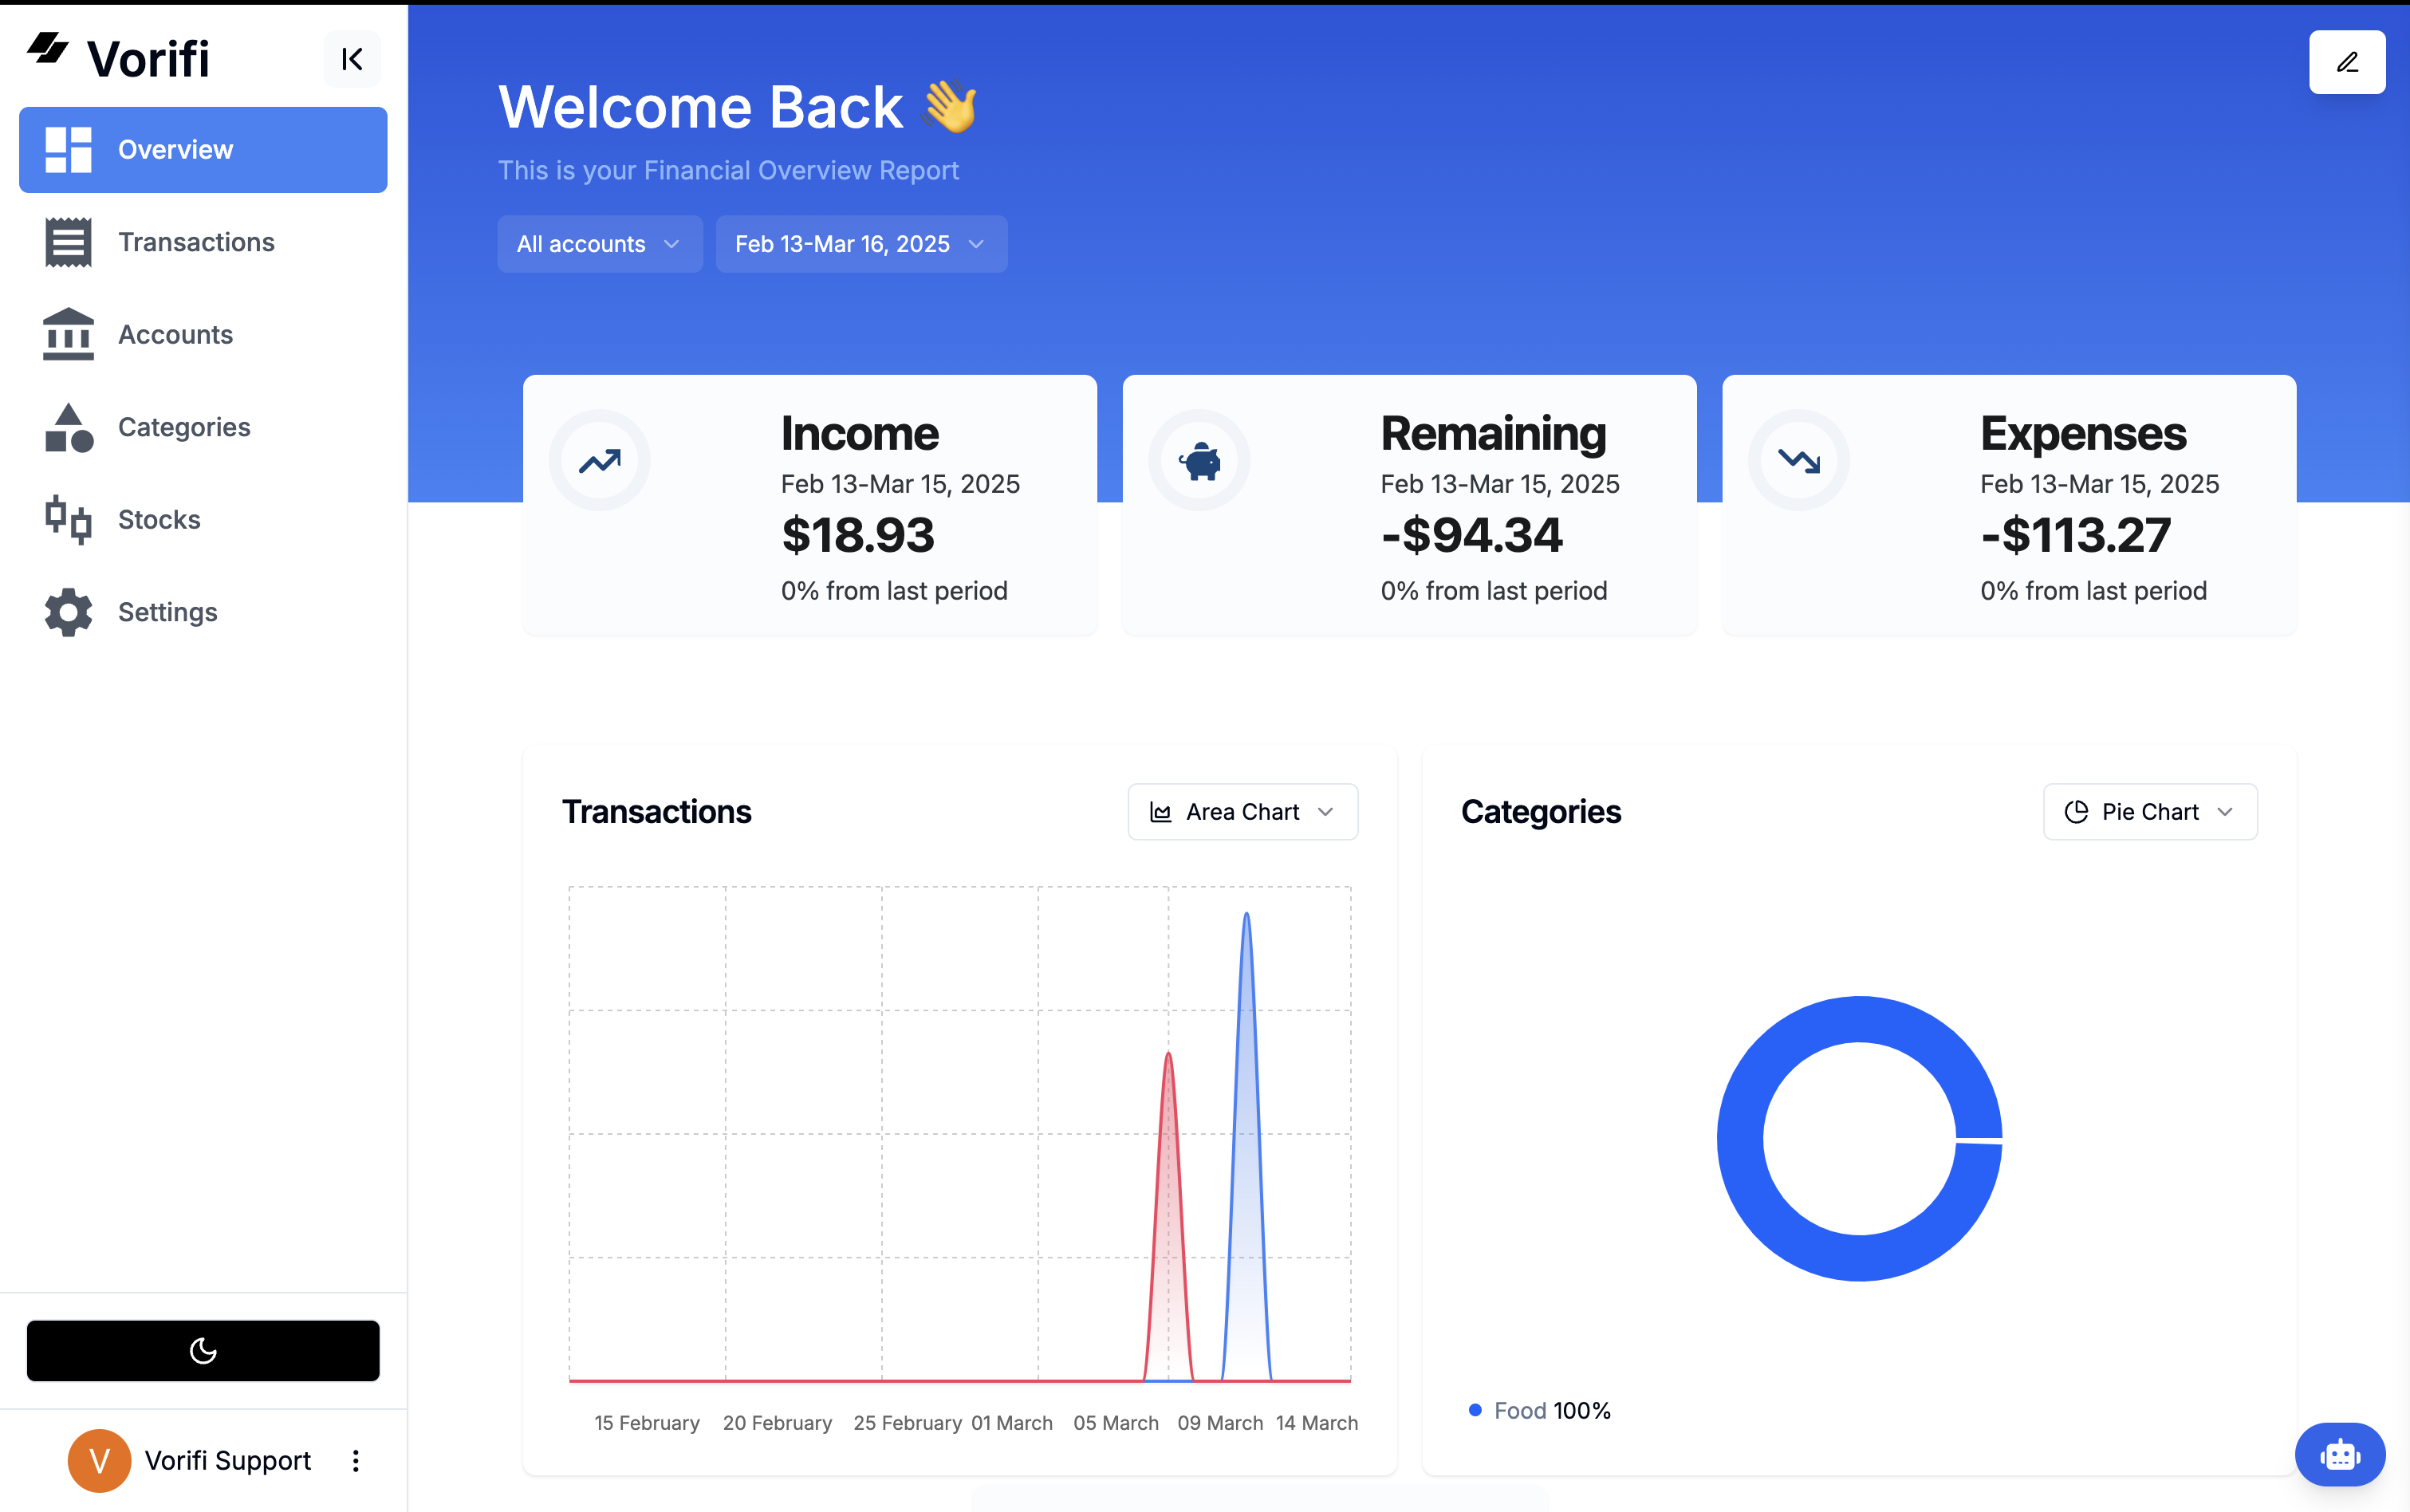Click the orange V user avatar

point(99,1461)
